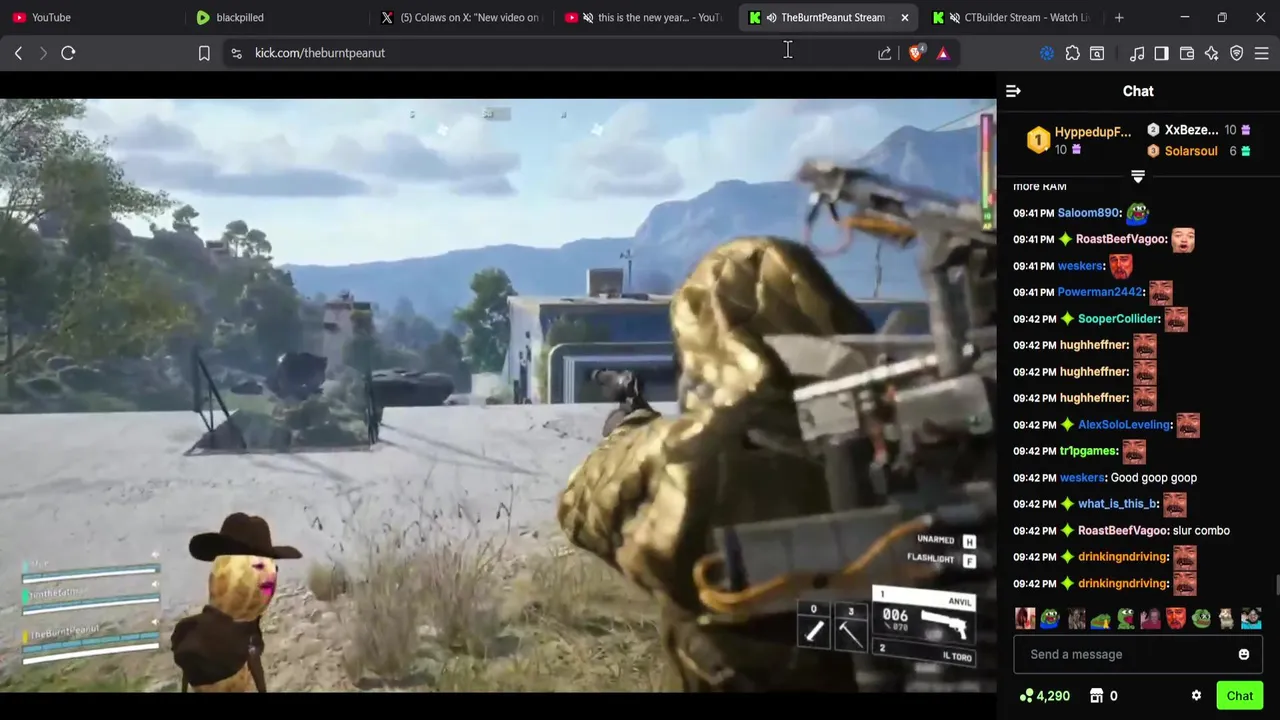Select the red angry face quick emote
Screen dimensions: 1280x720
[x=1175, y=619]
